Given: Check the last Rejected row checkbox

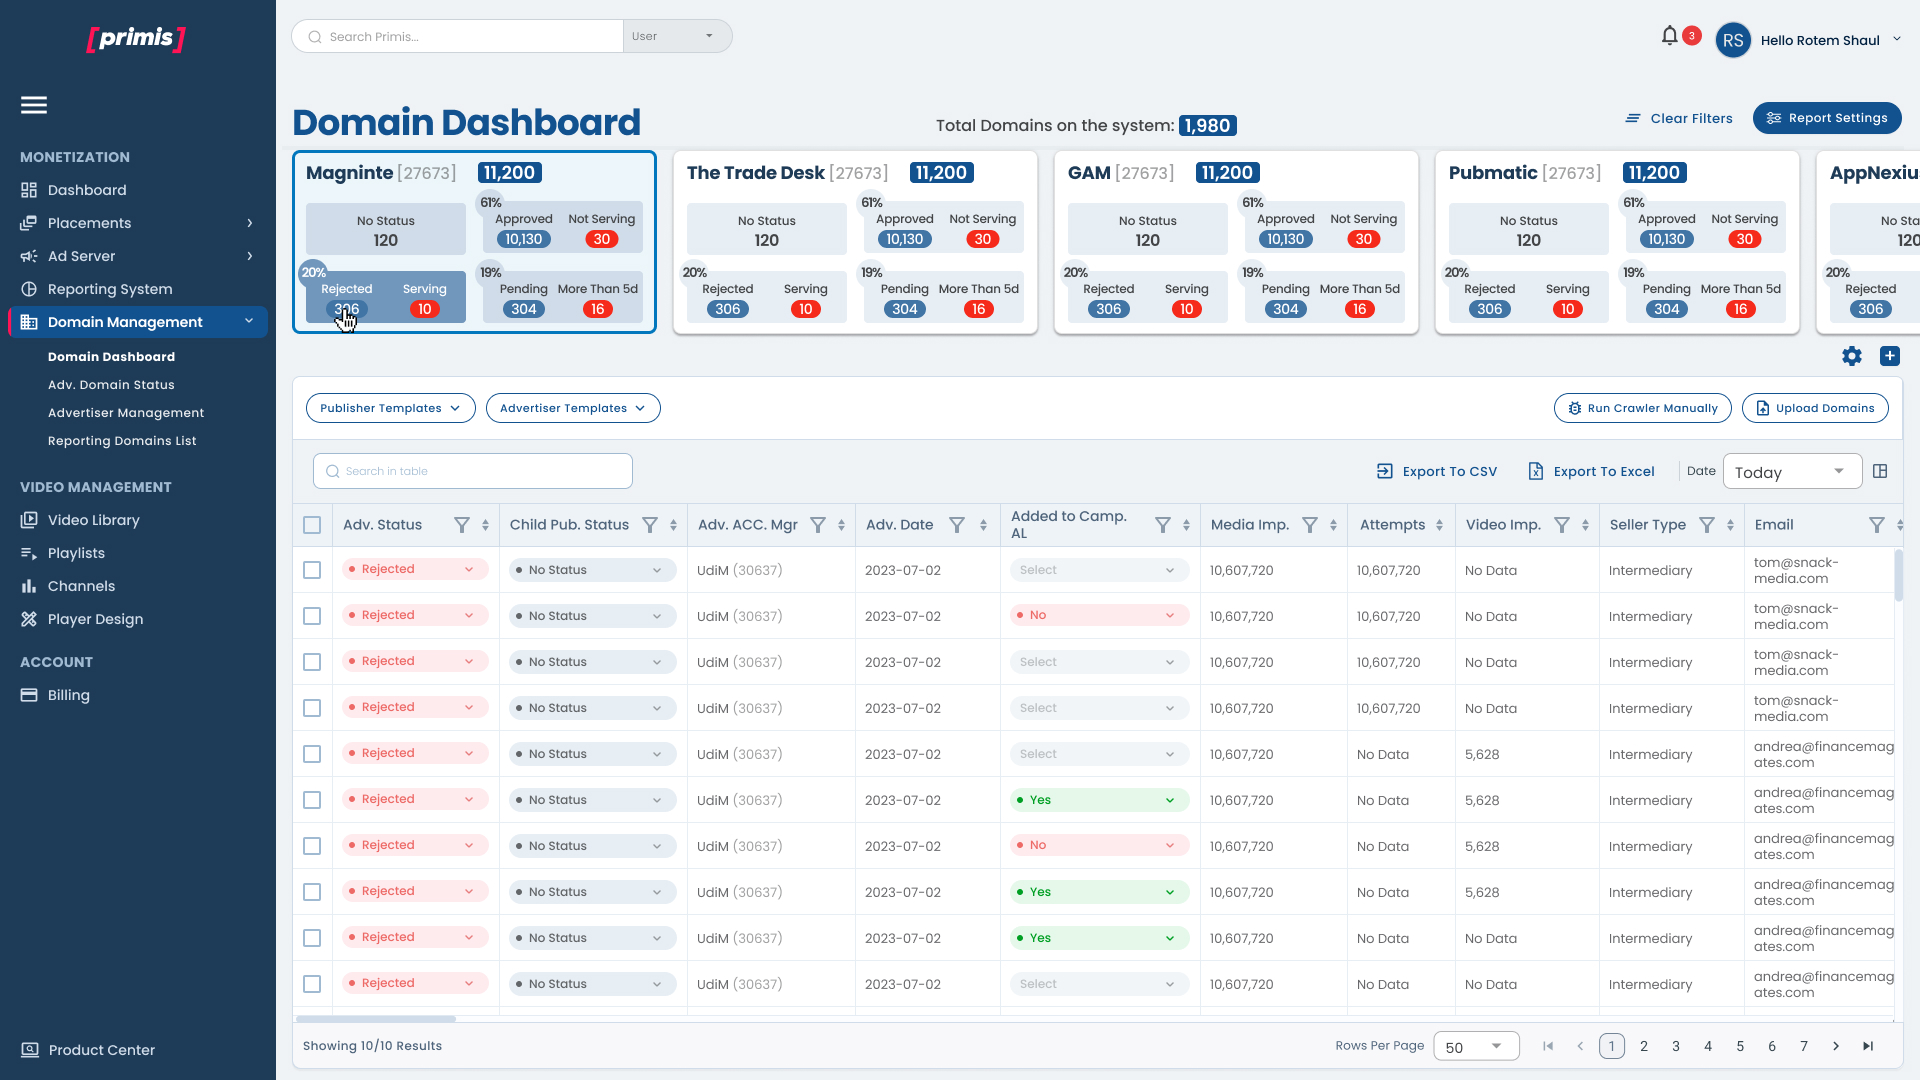Looking at the screenshot, I should [x=312, y=984].
